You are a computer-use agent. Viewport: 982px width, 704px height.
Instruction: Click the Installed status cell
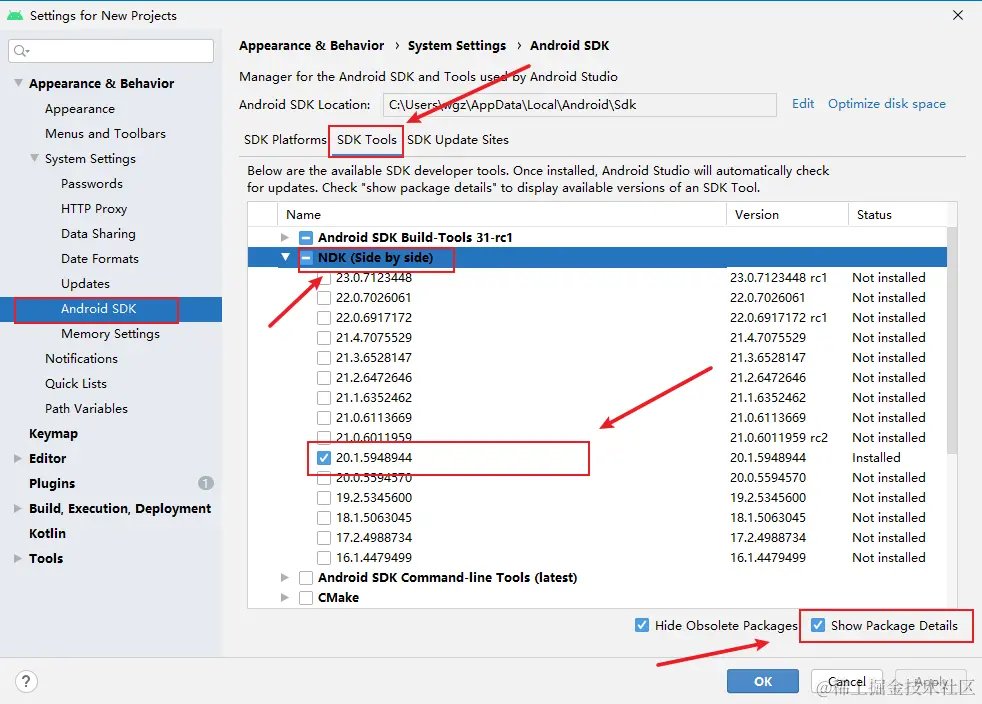tap(876, 458)
